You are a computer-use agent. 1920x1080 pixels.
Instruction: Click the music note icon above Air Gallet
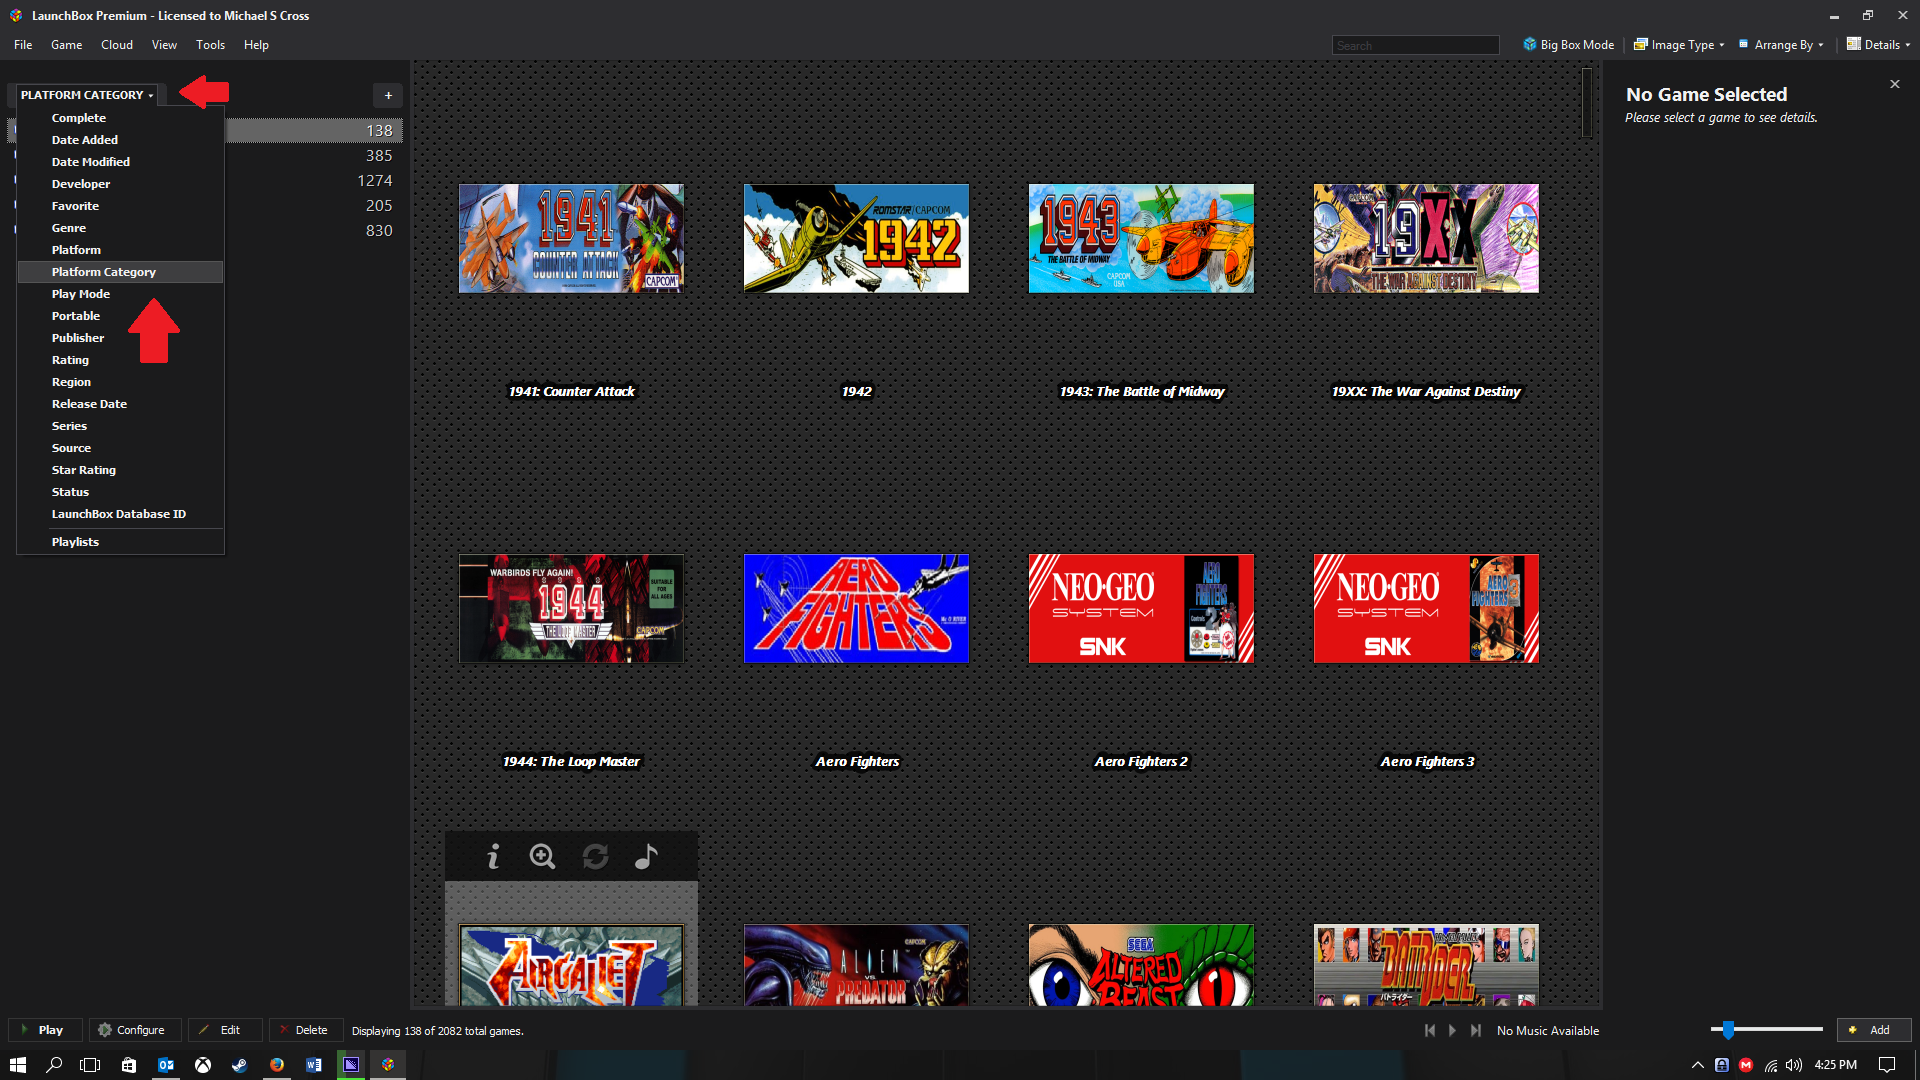pos(647,857)
